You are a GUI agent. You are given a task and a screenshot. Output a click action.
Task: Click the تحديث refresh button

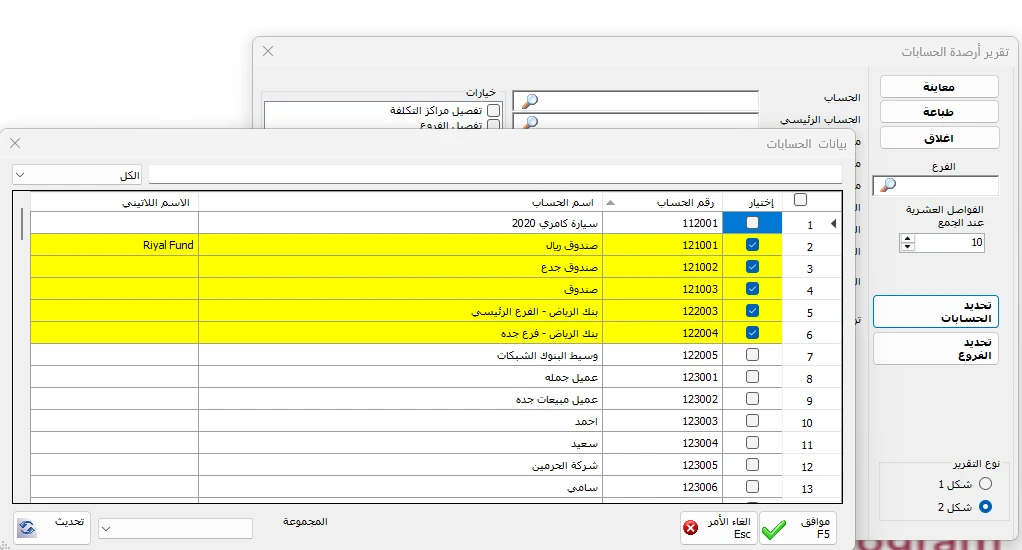point(52,528)
